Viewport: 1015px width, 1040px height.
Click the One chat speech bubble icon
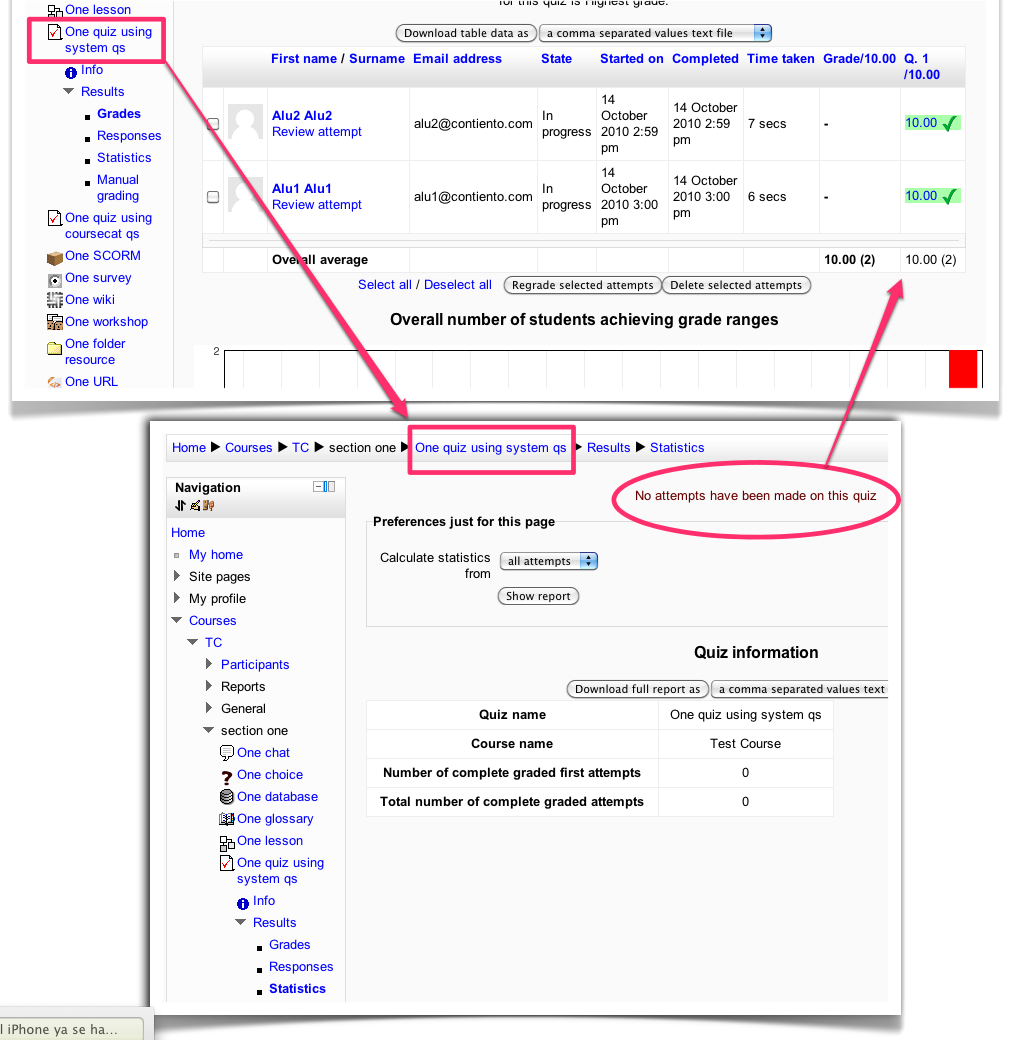tap(226, 753)
